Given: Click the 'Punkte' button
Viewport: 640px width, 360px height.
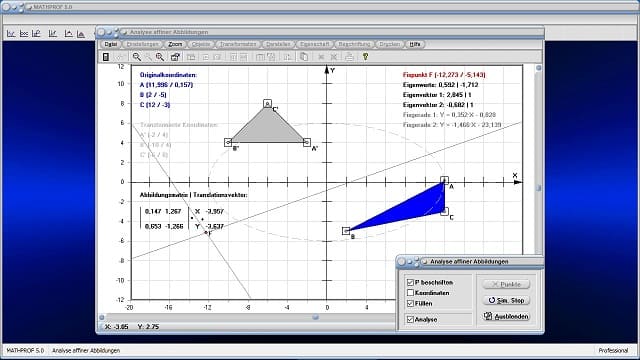Looking at the screenshot, I should [x=506, y=284].
